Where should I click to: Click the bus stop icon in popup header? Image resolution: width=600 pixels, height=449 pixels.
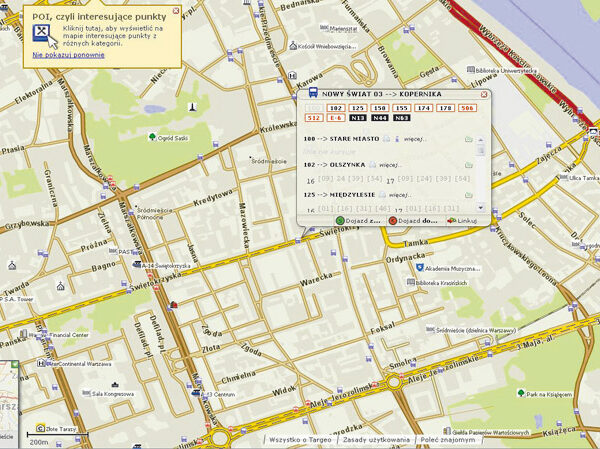coord(312,93)
